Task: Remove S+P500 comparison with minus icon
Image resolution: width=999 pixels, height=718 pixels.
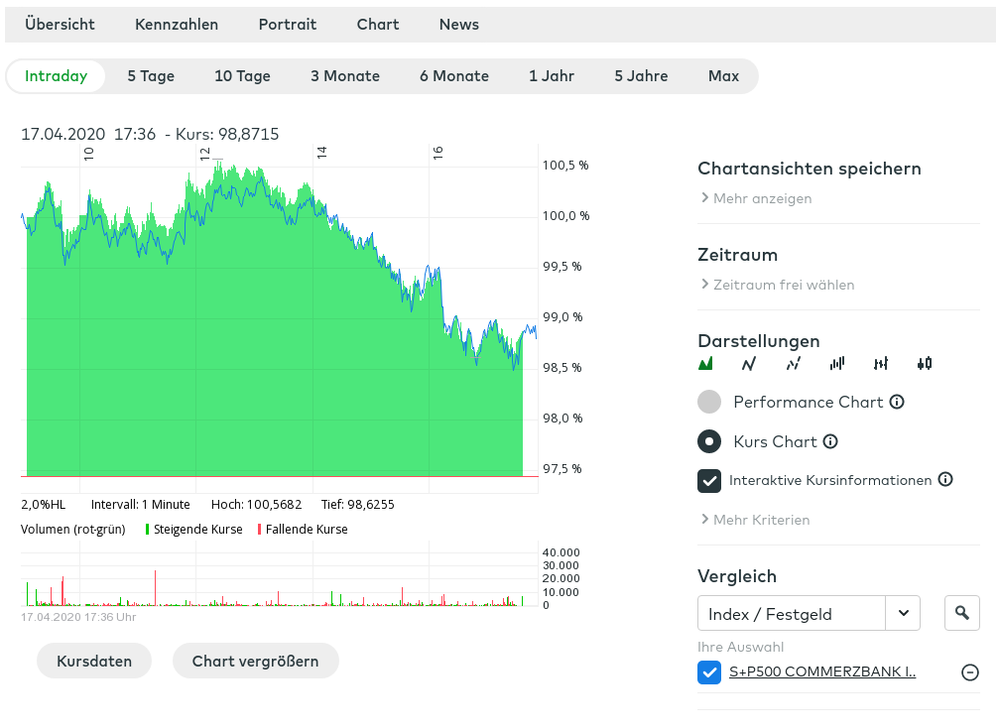Action: click(969, 672)
